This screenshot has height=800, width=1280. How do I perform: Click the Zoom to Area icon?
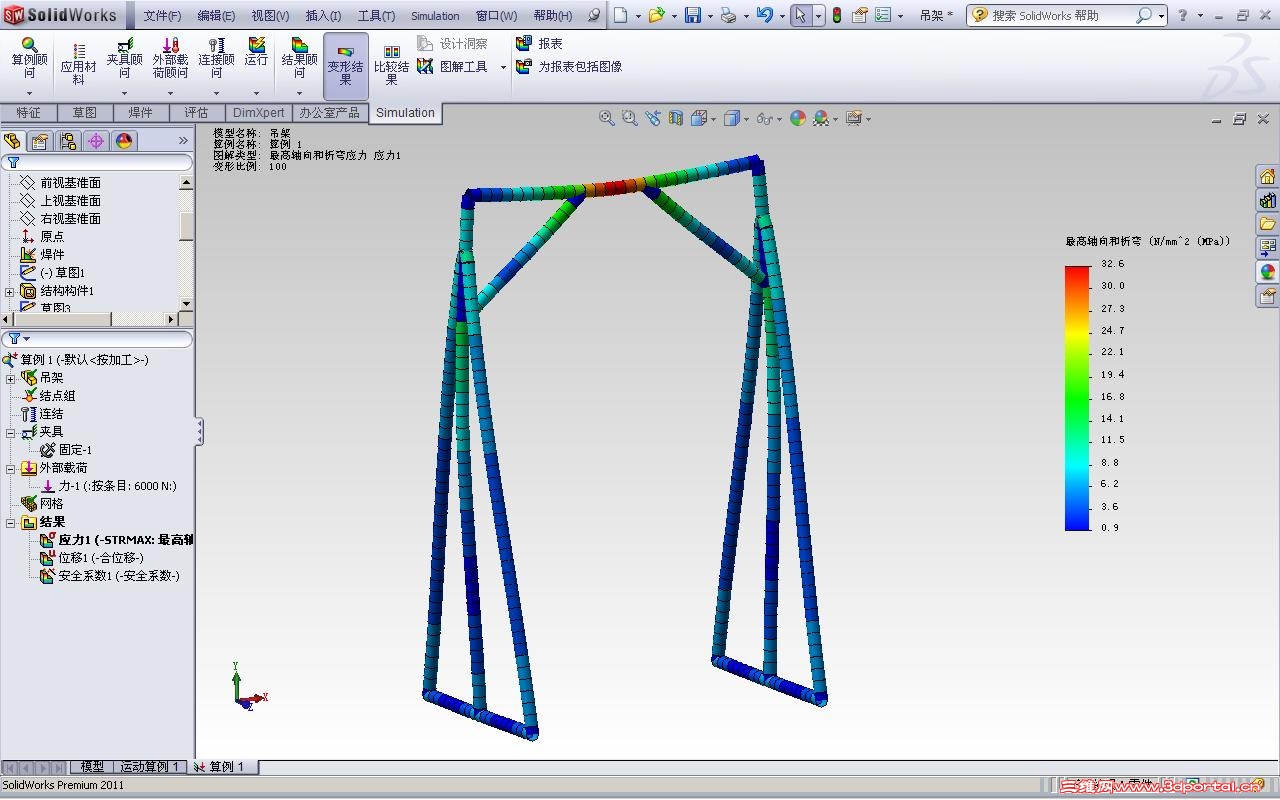(630, 118)
